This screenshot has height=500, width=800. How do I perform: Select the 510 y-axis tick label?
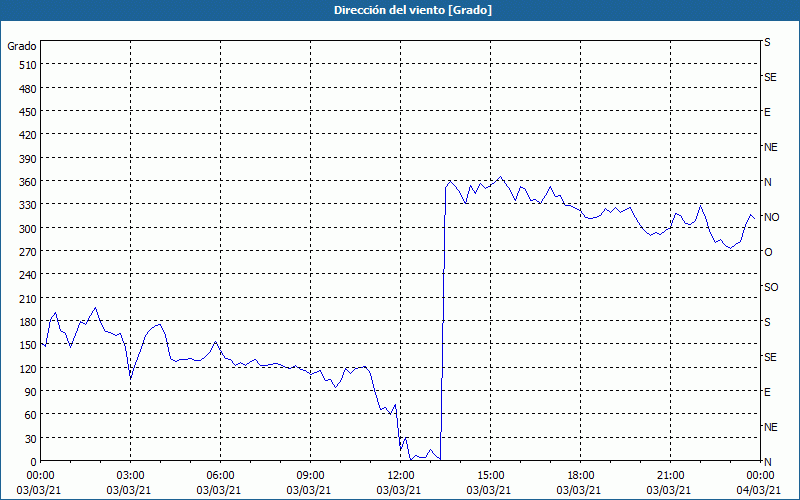coord(28,65)
